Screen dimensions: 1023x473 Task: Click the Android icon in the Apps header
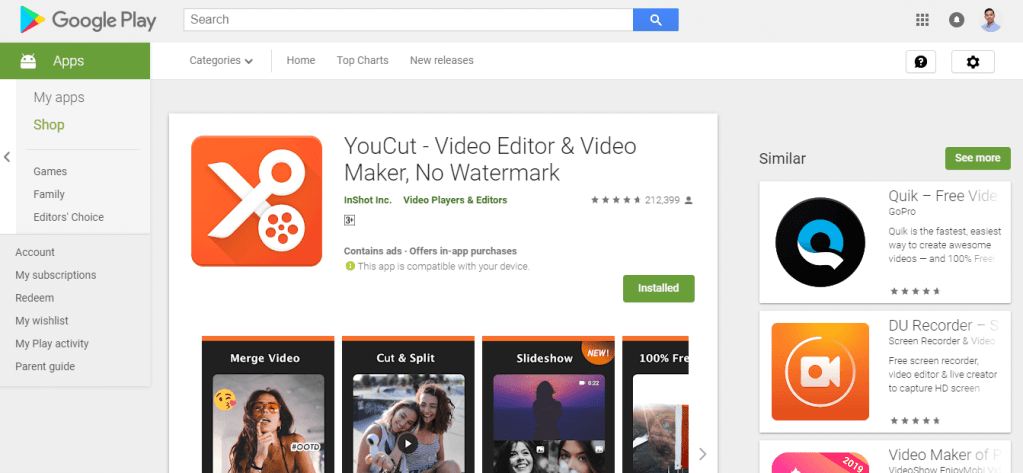point(28,61)
